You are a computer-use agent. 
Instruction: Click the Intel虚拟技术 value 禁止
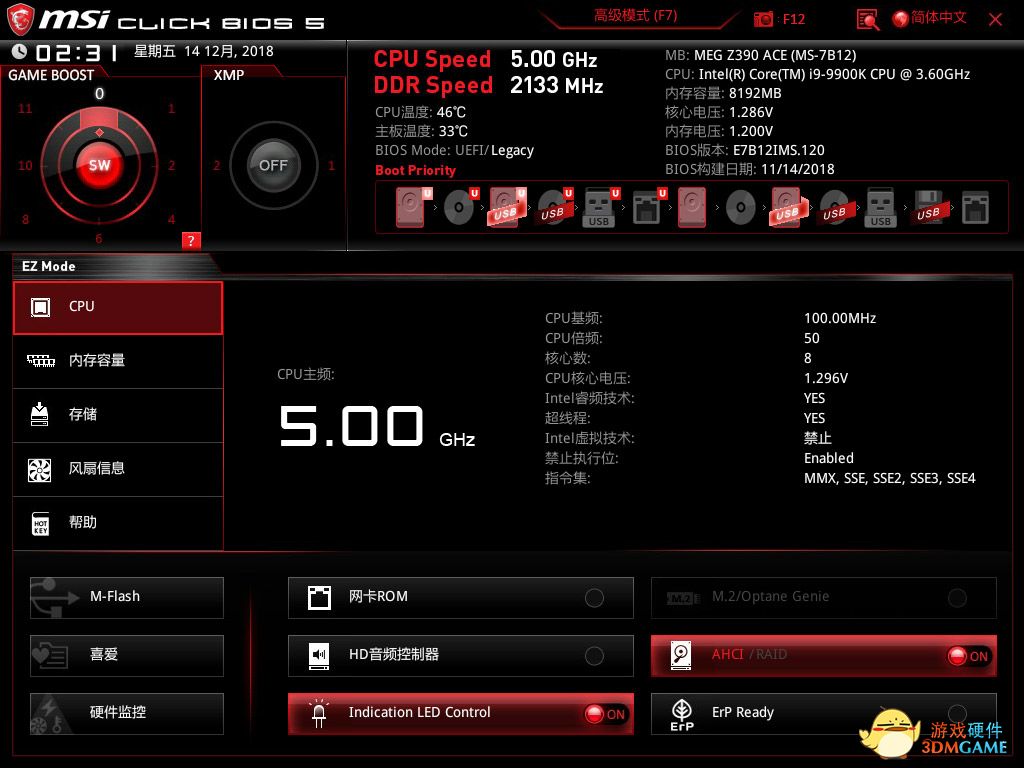(x=818, y=438)
